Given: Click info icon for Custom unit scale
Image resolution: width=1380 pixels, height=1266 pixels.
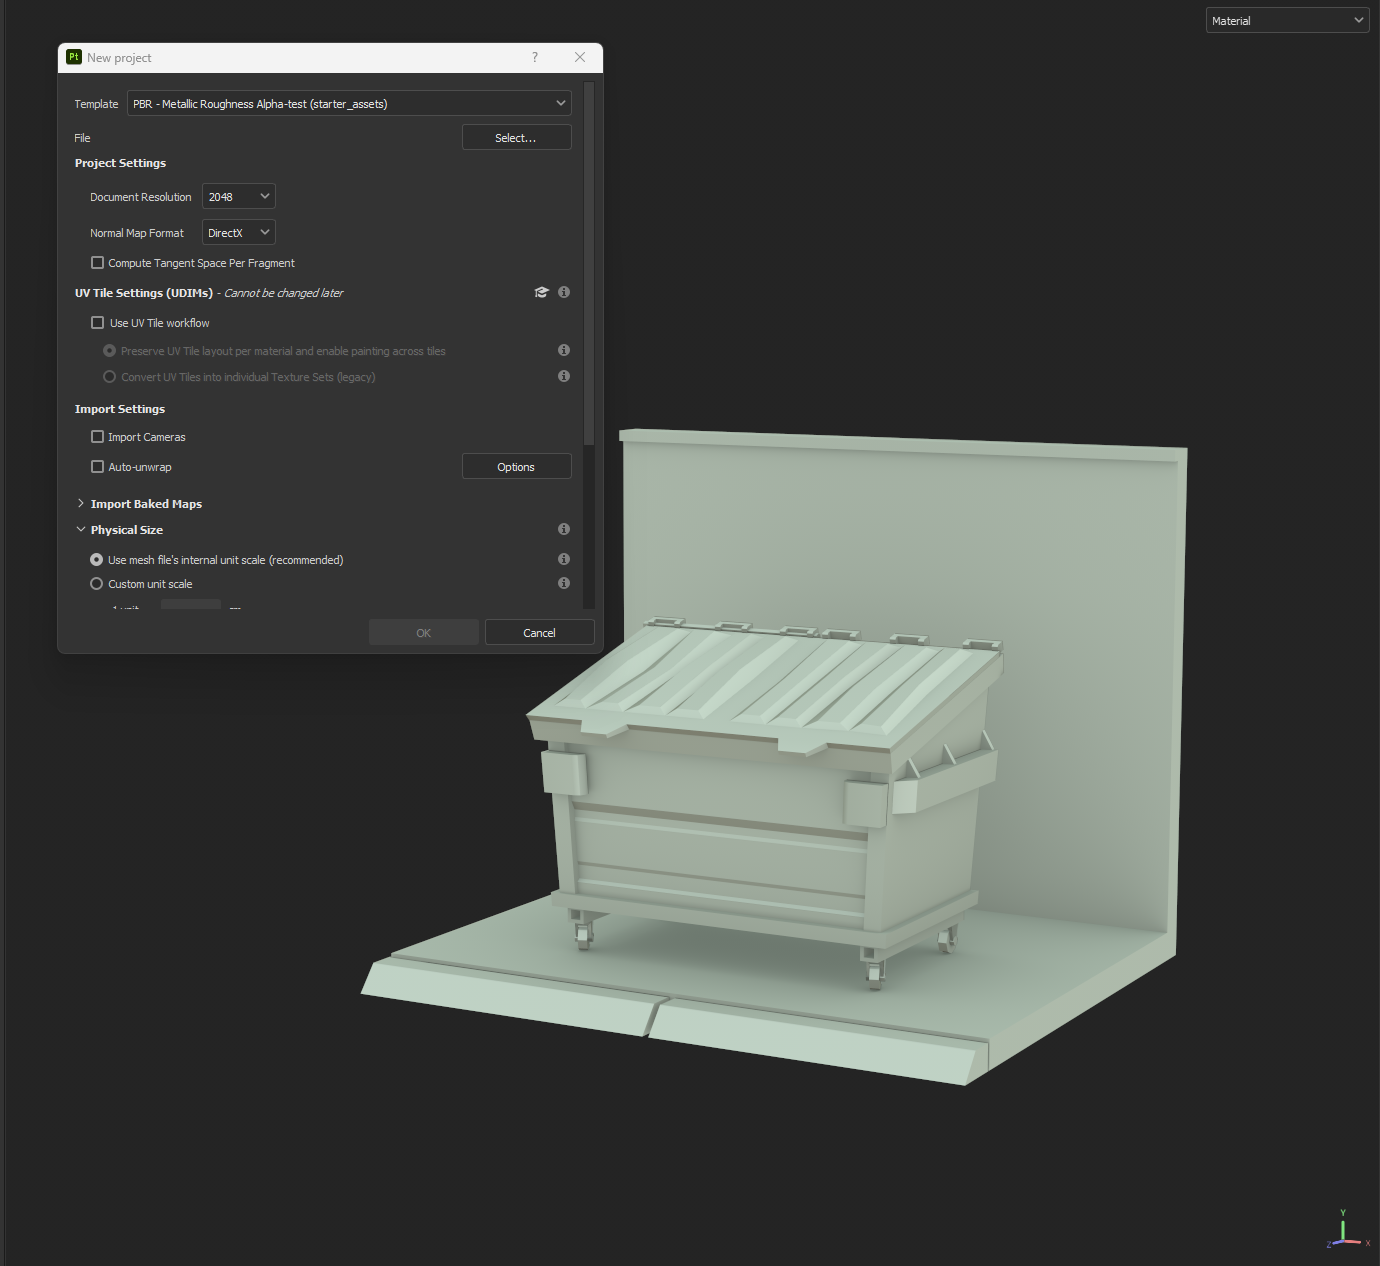Looking at the screenshot, I should click(x=564, y=584).
